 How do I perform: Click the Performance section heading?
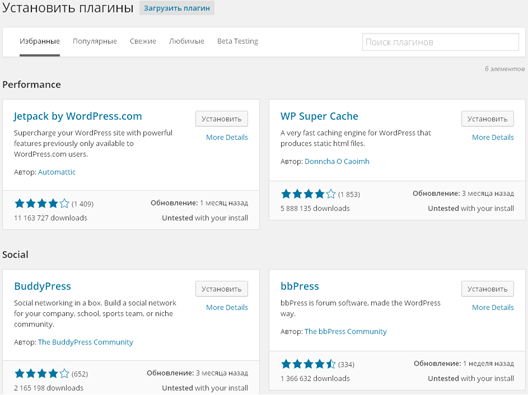coord(32,85)
